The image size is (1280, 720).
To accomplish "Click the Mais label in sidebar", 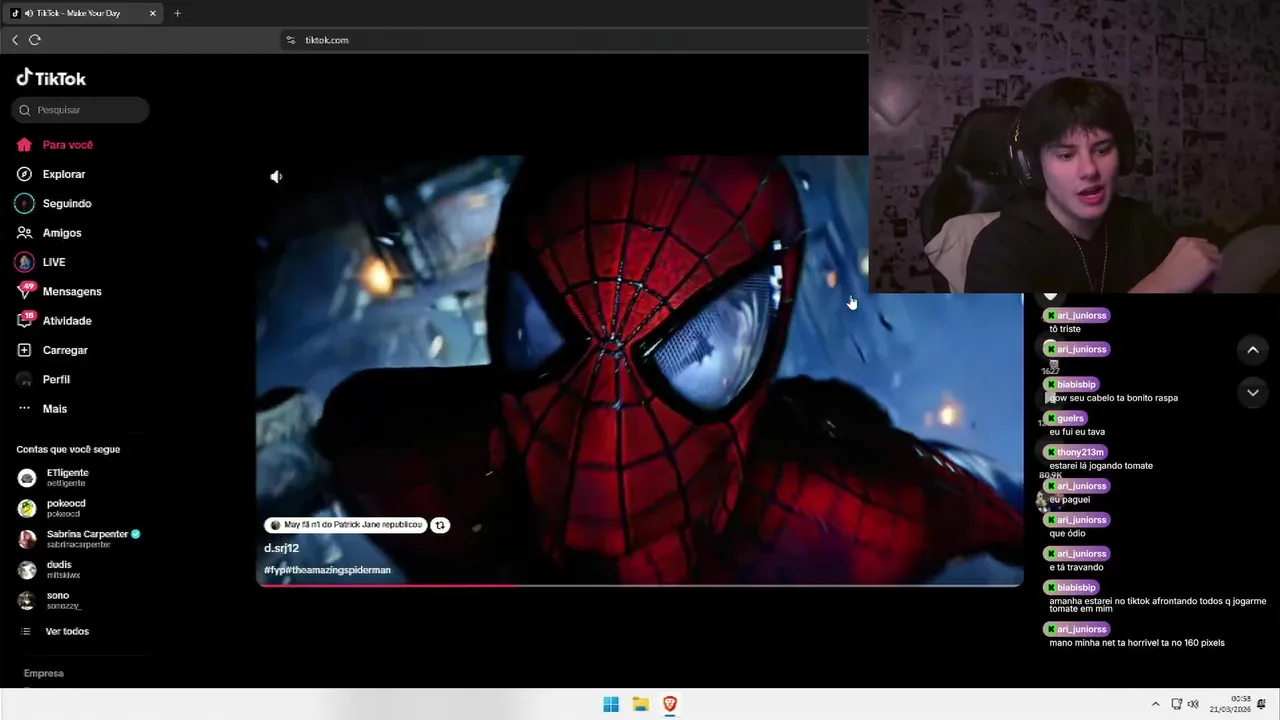I will pyautogui.click(x=55, y=409).
